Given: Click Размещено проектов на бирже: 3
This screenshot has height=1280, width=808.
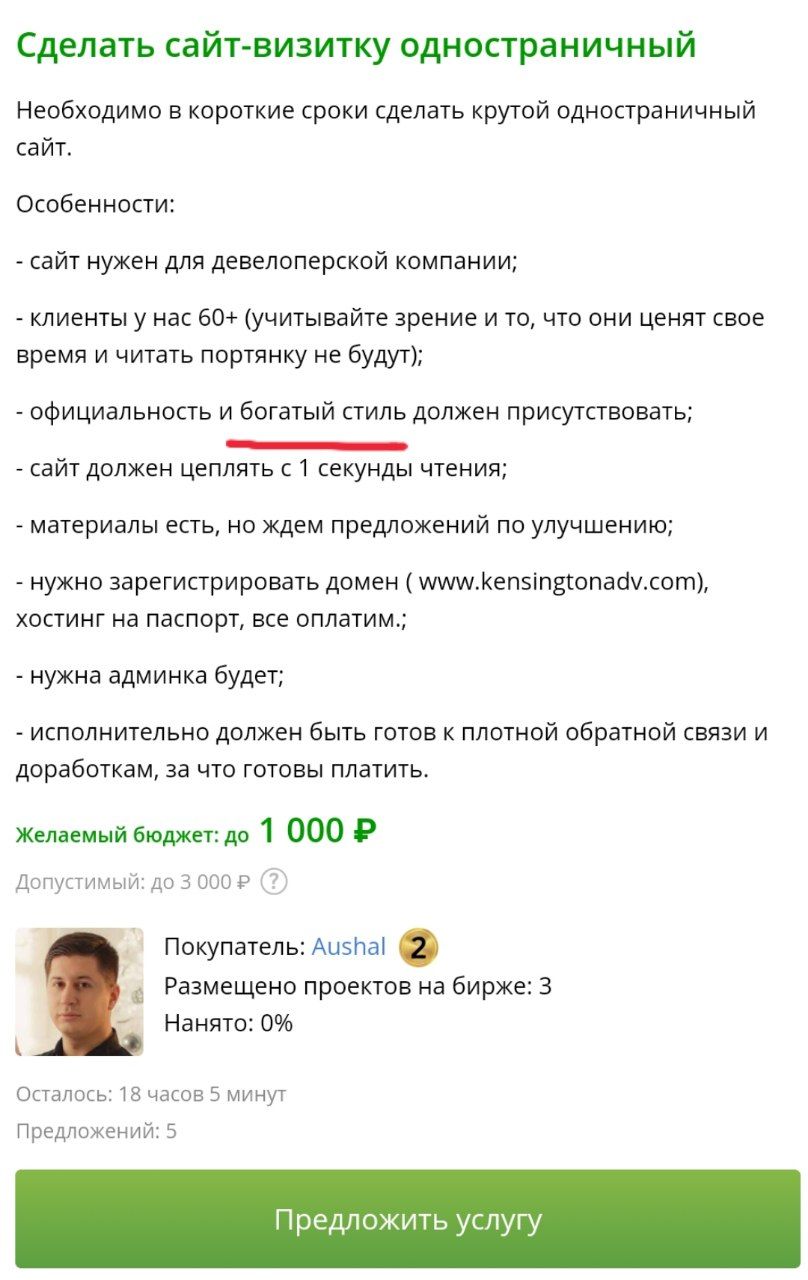Looking at the screenshot, I should pos(357,986).
